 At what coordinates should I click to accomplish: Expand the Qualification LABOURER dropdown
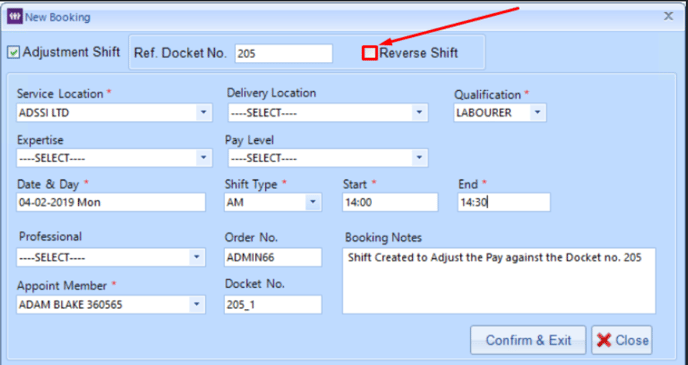click(538, 113)
